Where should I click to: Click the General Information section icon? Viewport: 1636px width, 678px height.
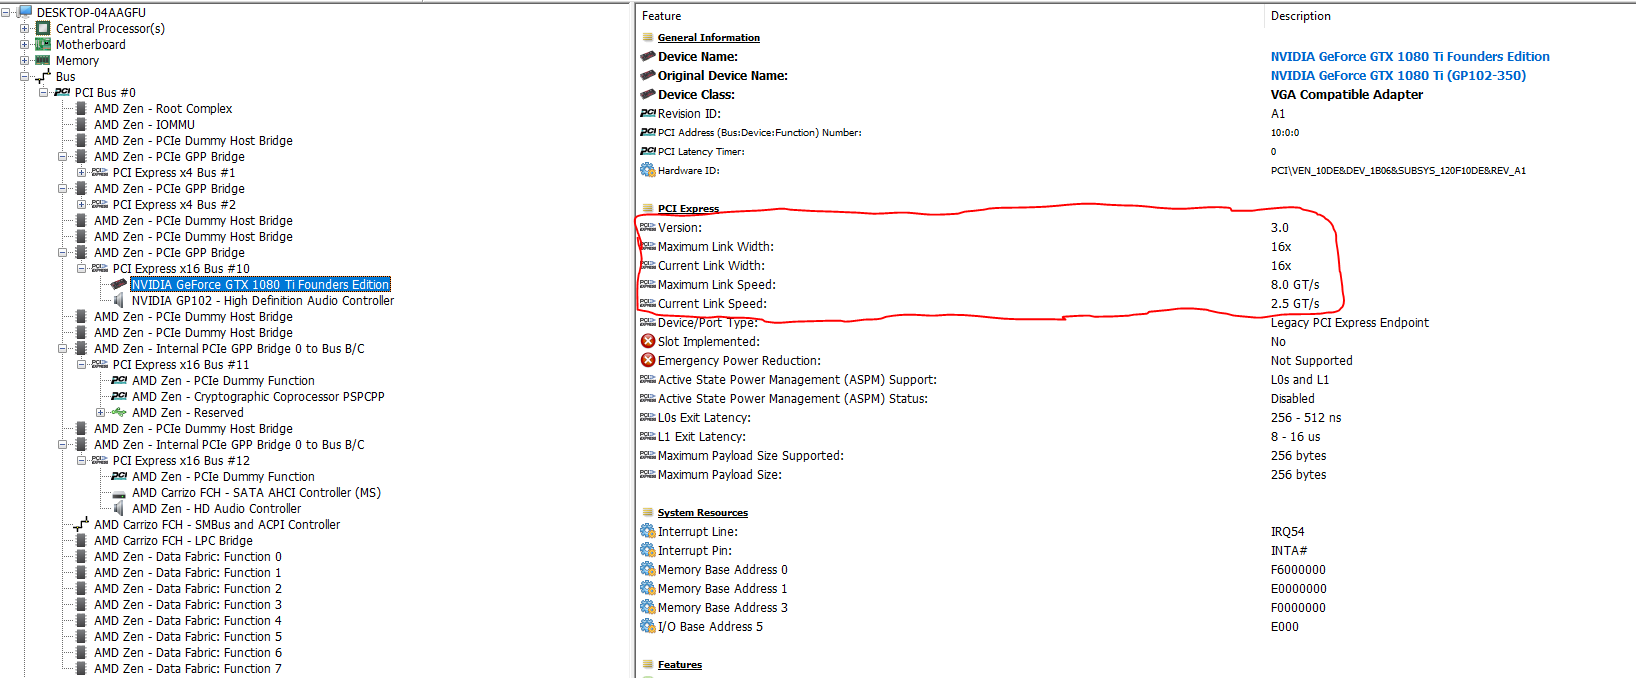[x=648, y=37]
